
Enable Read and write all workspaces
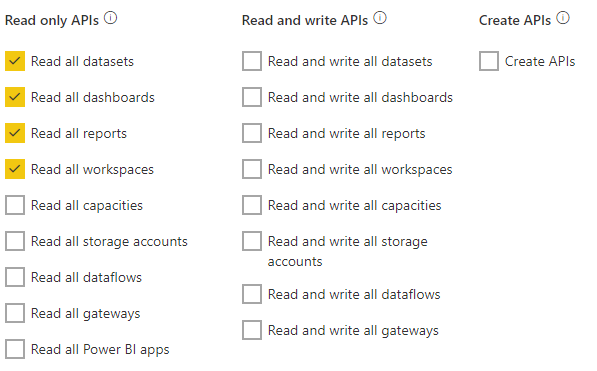pyautogui.click(x=252, y=169)
